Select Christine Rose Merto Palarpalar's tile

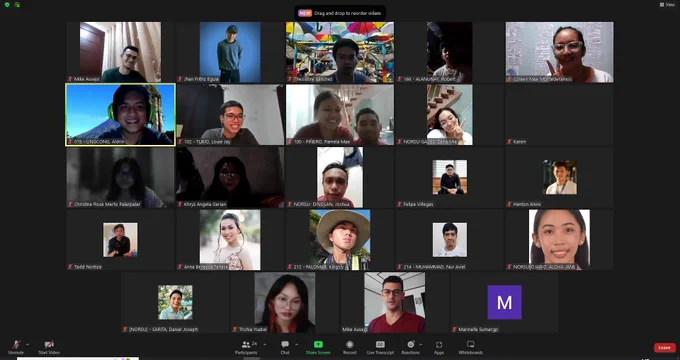click(x=120, y=177)
